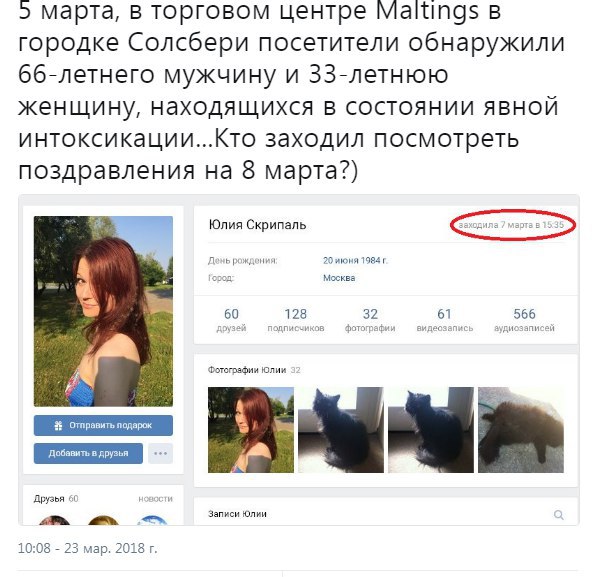Open the second photo of black cat
Screen dimensions: 613x577
tap(341, 430)
